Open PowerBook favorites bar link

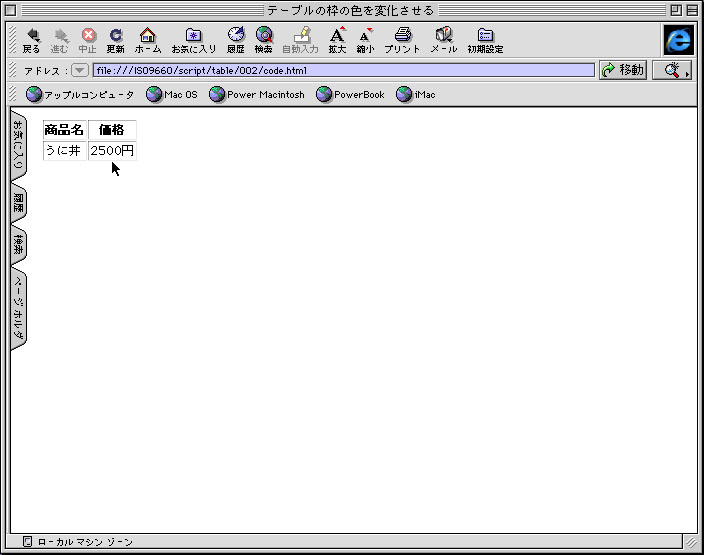[x=350, y=94]
